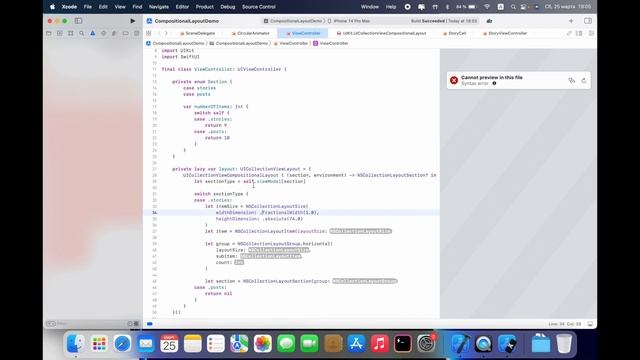
Task: Toggle recent files filter in navigator
Action: tap(130, 324)
